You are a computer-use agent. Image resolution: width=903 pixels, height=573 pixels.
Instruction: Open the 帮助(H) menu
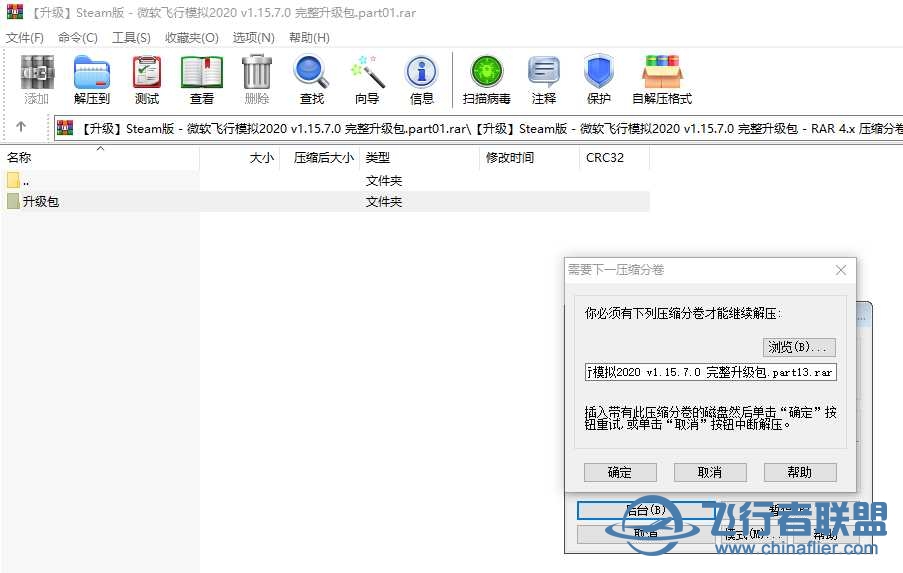[x=309, y=37]
